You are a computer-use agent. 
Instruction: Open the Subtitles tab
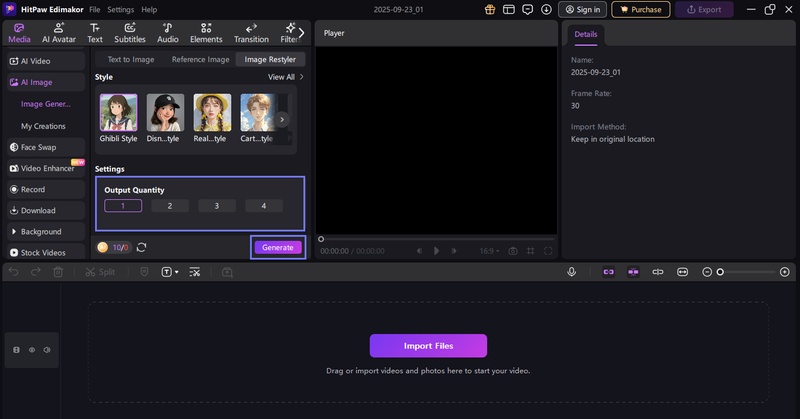[x=130, y=33]
